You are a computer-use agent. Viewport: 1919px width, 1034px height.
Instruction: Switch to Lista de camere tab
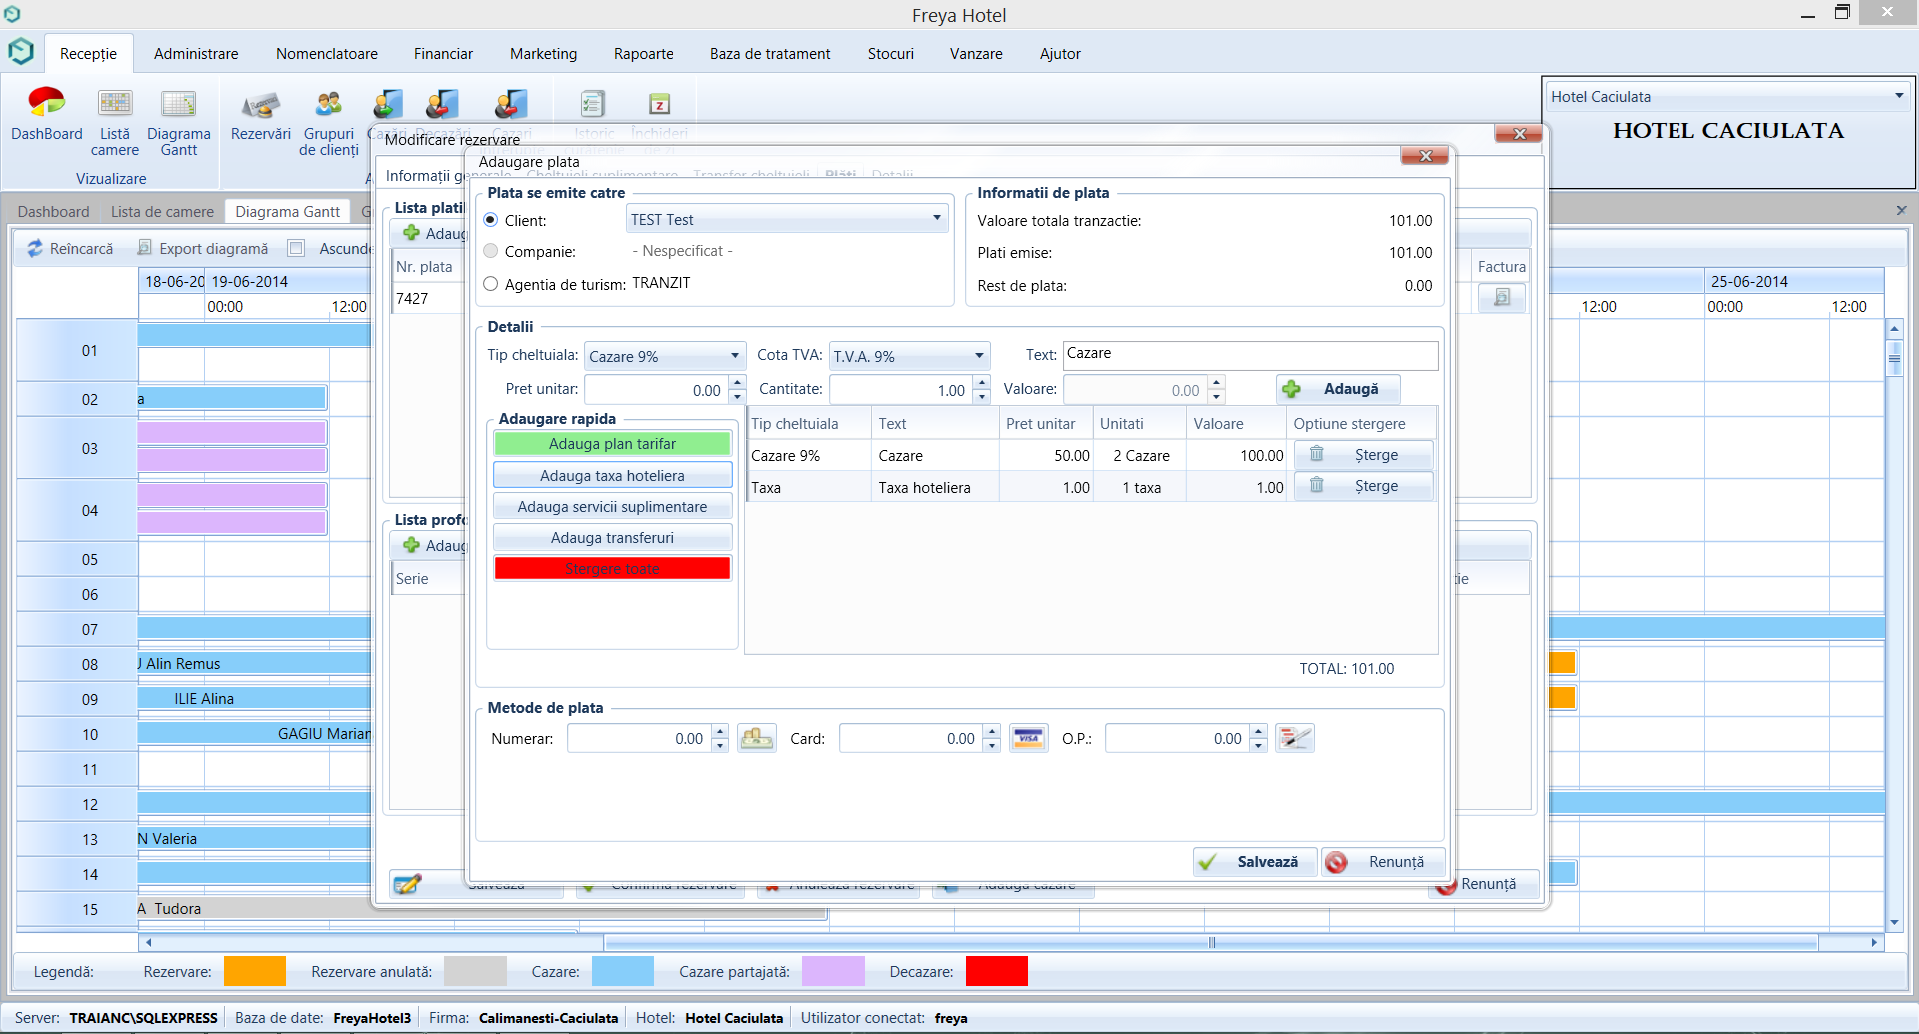[162, 212]
